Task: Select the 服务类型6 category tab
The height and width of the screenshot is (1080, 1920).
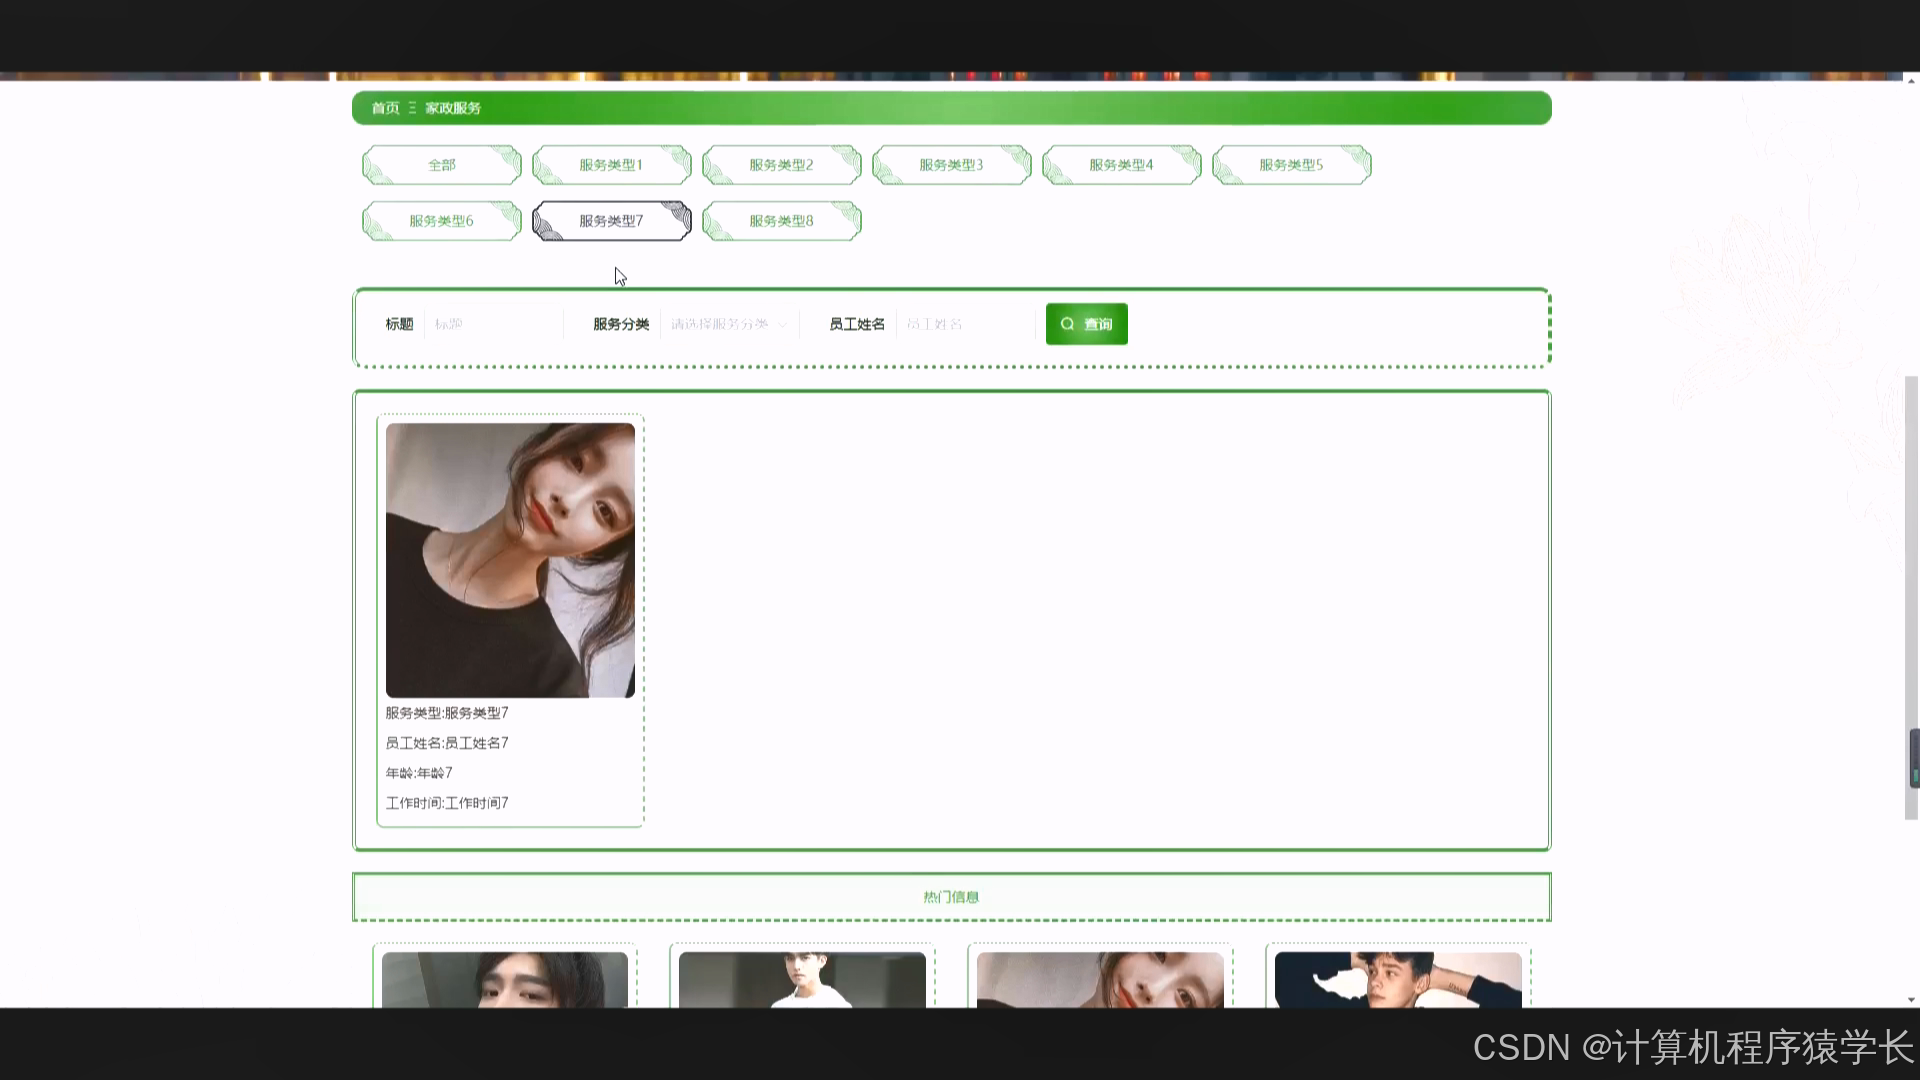Action: pyautogui.click(x=441, y=221)
